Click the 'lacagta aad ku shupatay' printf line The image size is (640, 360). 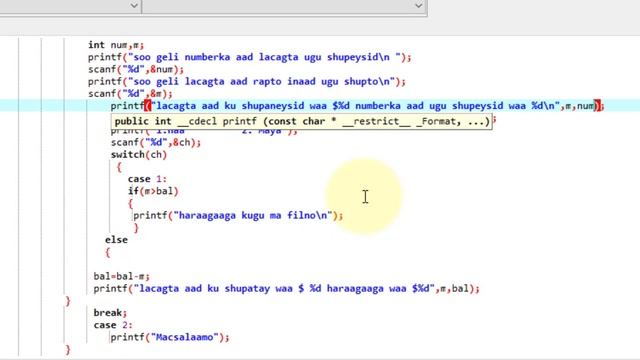click(287, 289)
